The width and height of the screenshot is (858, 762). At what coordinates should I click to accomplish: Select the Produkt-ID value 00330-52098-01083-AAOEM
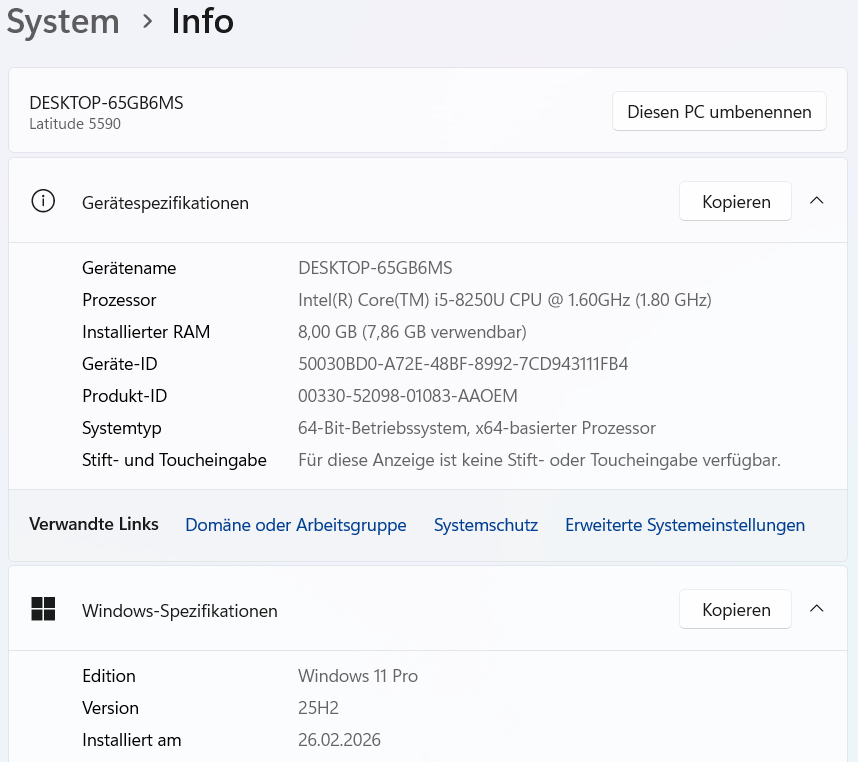[408, 396]
